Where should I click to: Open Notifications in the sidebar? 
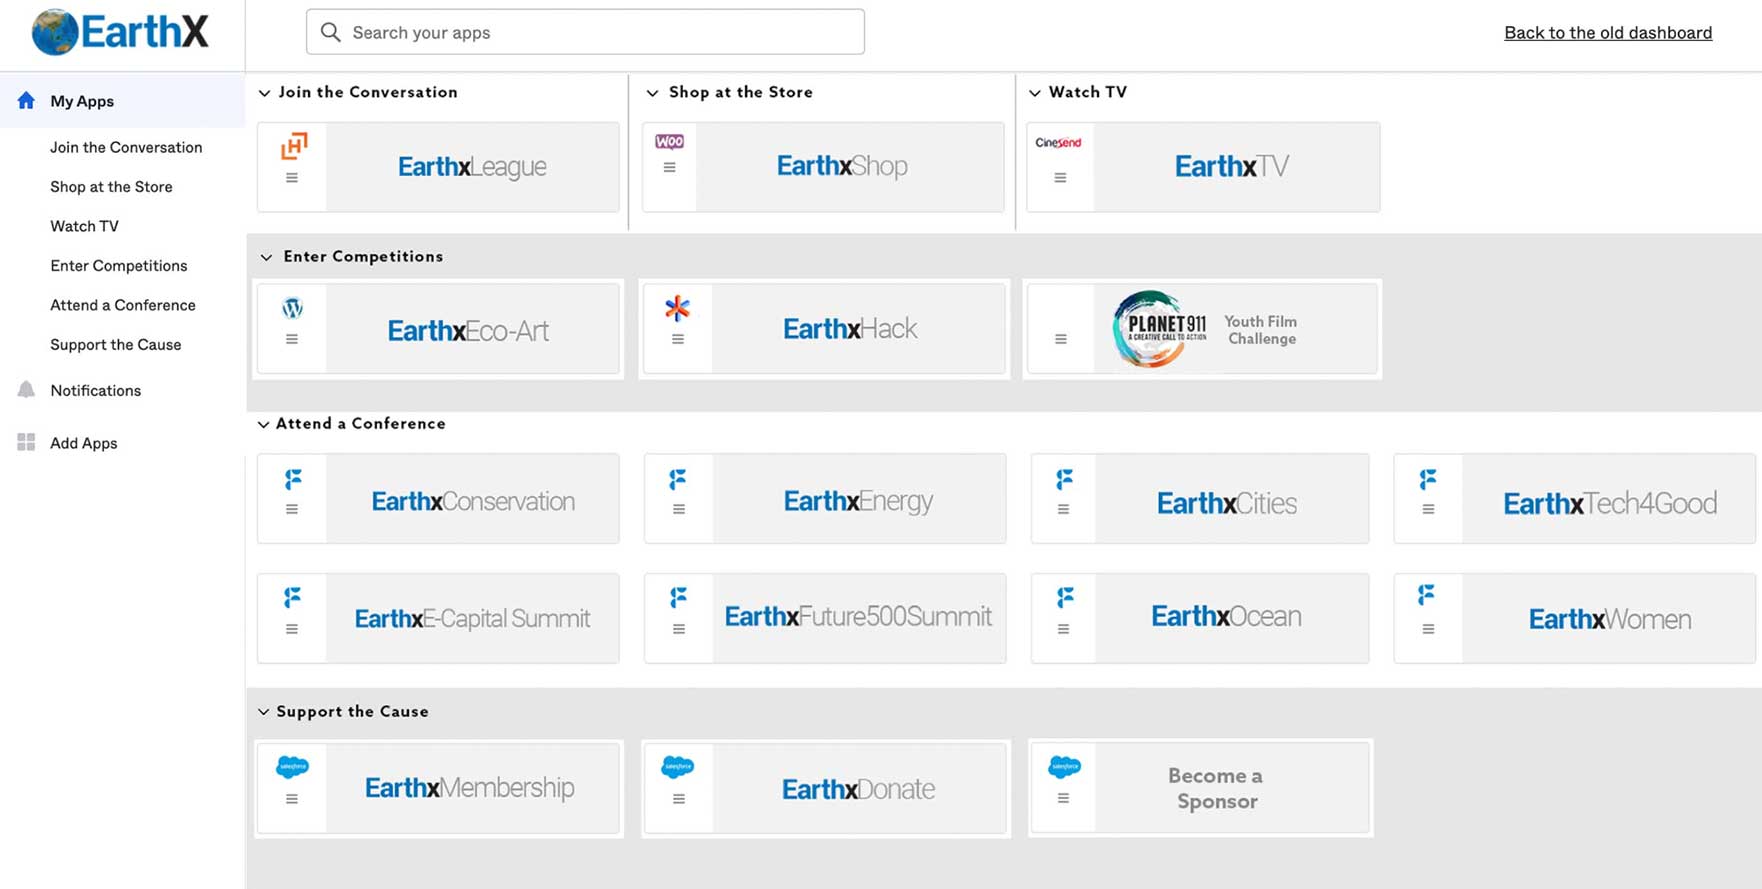pyautogui.click(x=96, y=390)
